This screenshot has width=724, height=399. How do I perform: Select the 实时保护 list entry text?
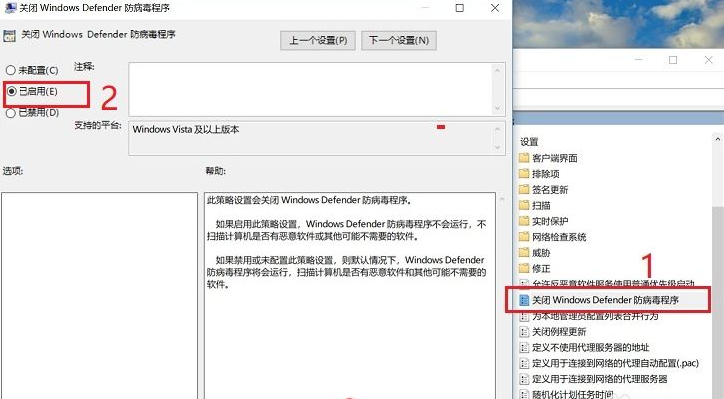(550, 221)
